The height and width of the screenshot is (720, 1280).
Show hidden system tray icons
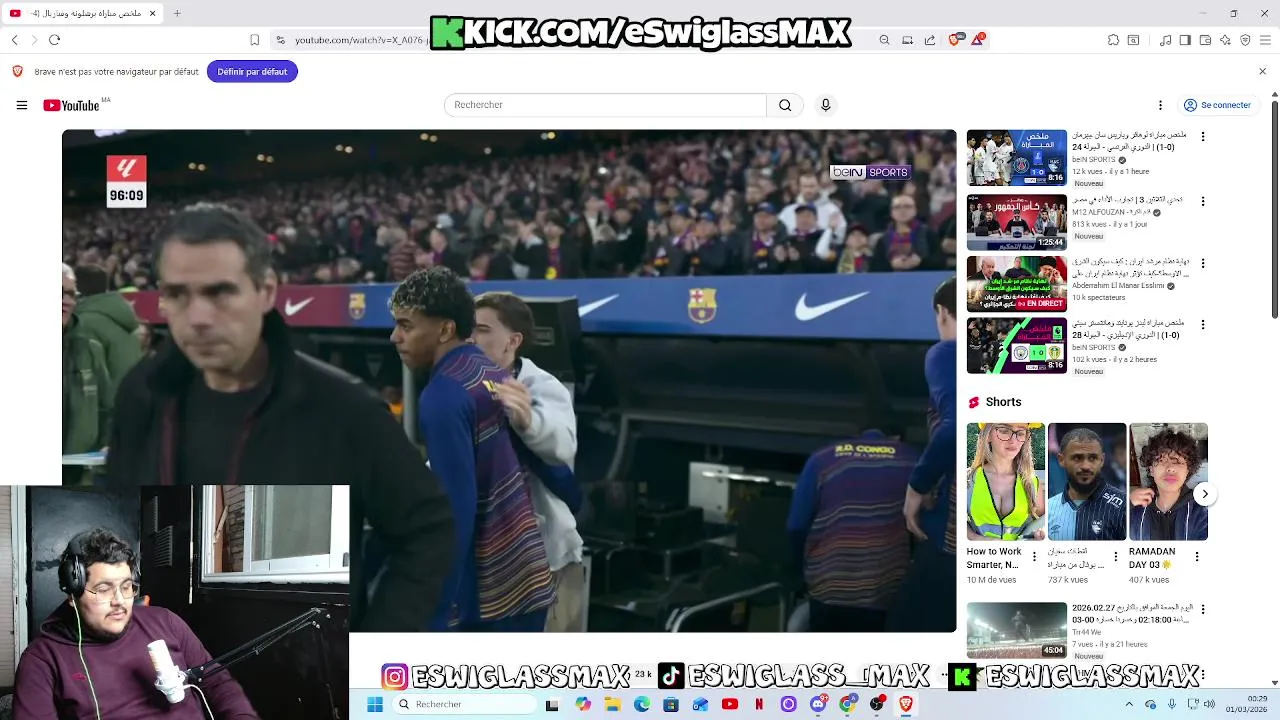click(1129, 704)
